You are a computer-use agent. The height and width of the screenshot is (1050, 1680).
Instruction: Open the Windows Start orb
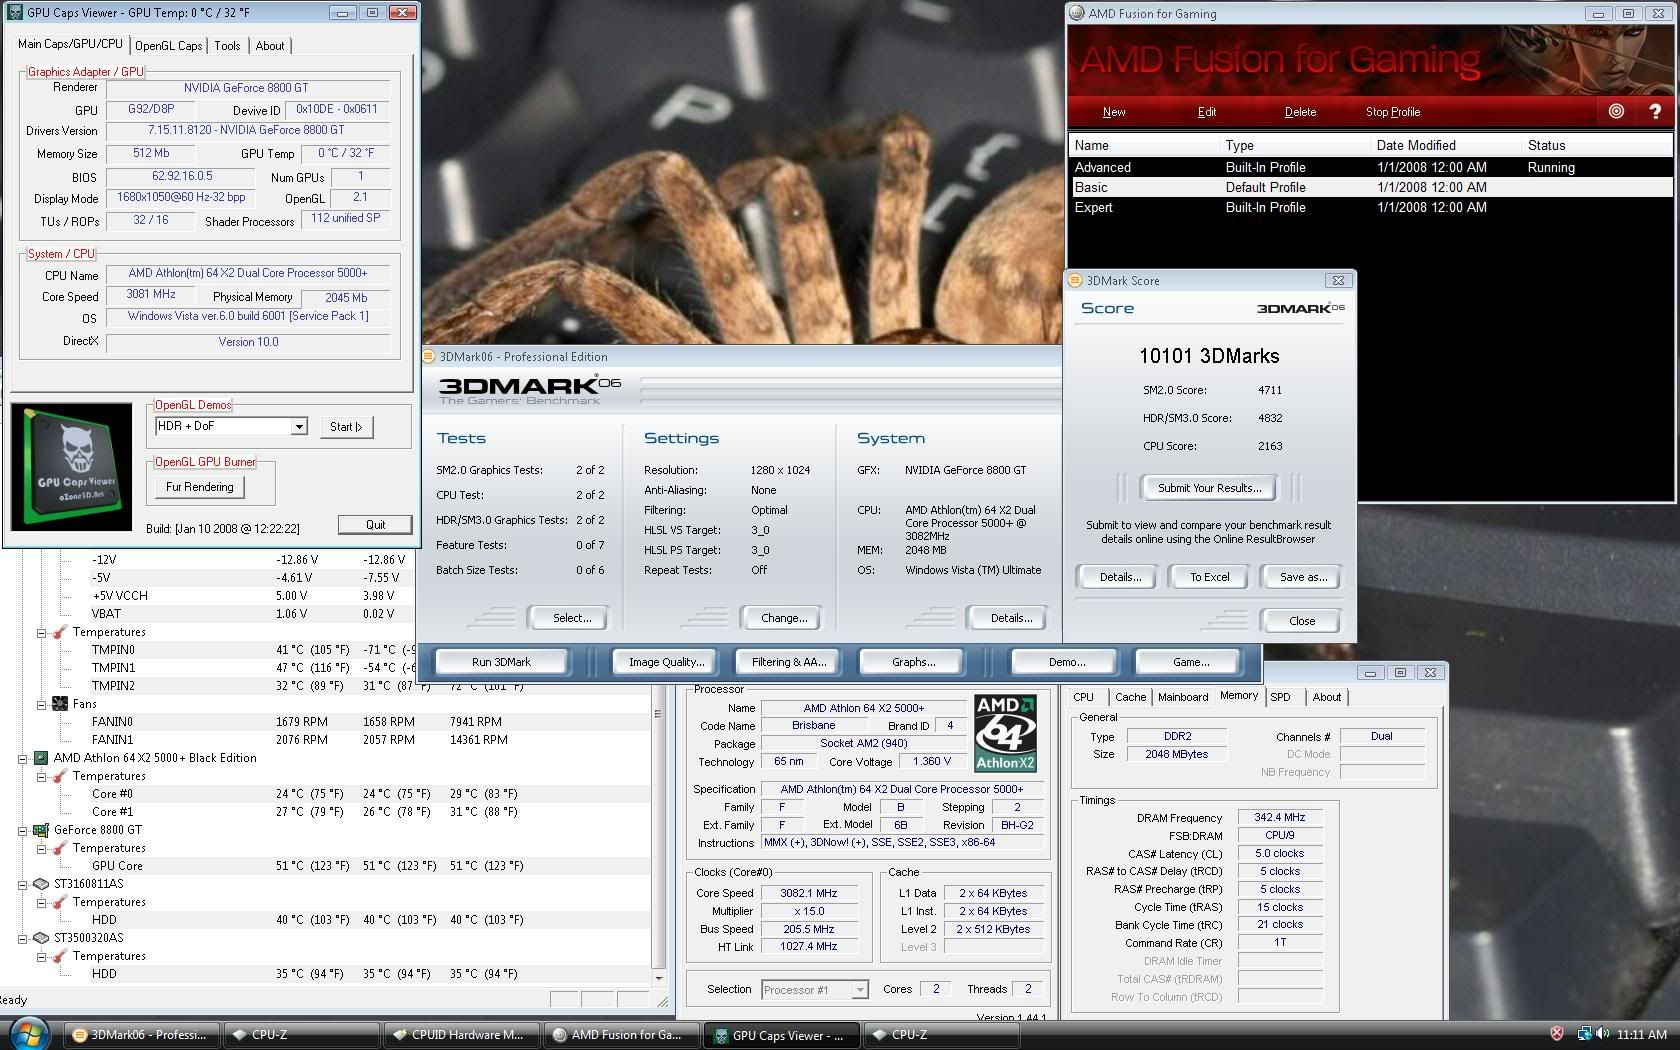[x=28, y=1033]
